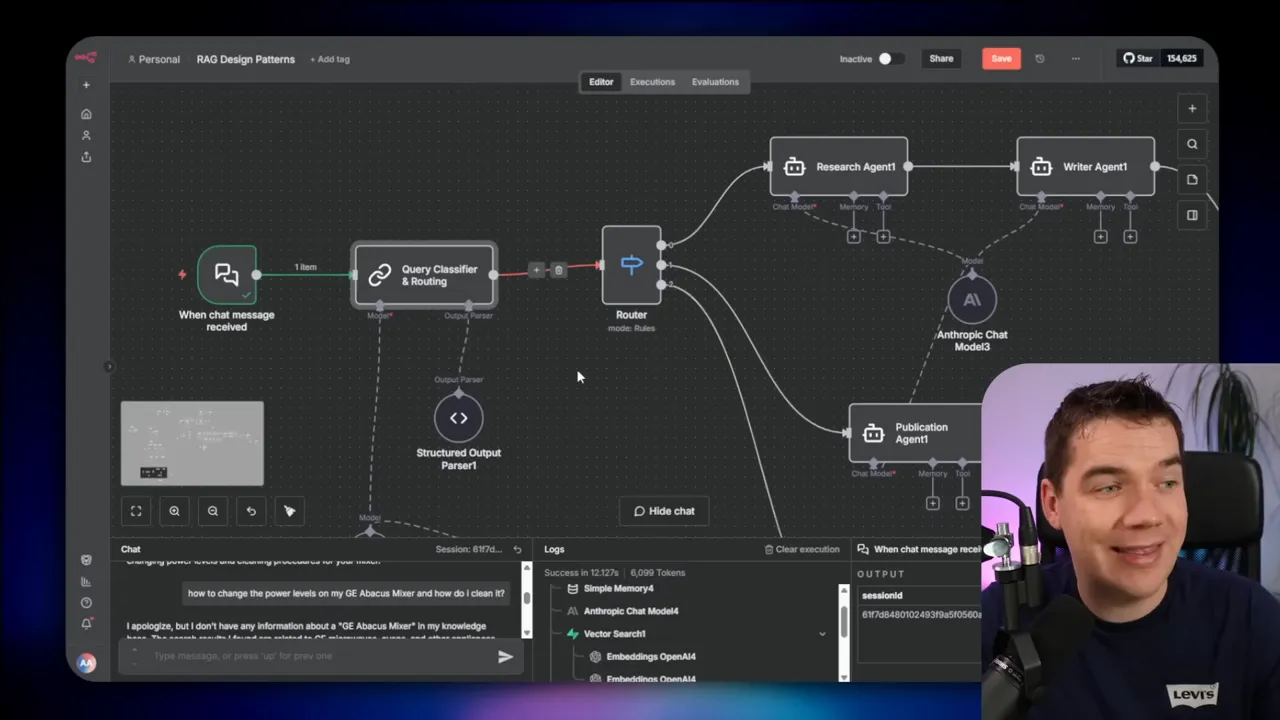Viewport: 1280px width, 720px height.
Task: Undo with the arrow icon near zoom controls
Action: tap(251, 511)
